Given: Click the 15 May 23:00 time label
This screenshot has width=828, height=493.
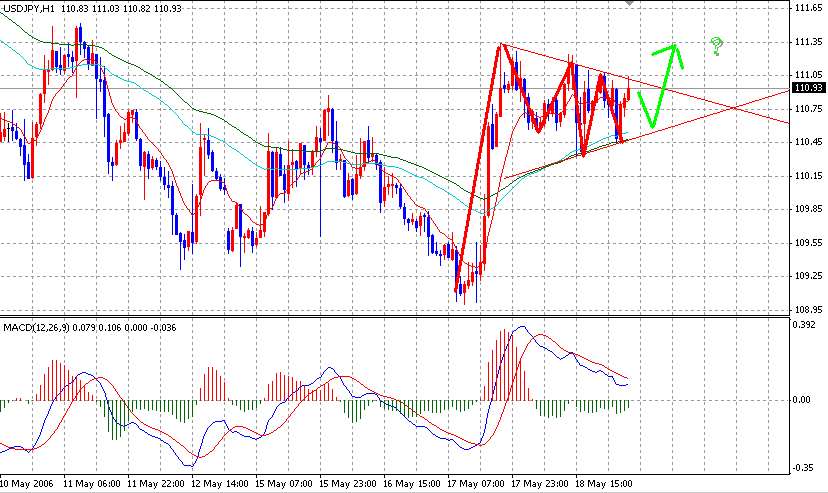Looking at the screenshot, I should point(347,483).
